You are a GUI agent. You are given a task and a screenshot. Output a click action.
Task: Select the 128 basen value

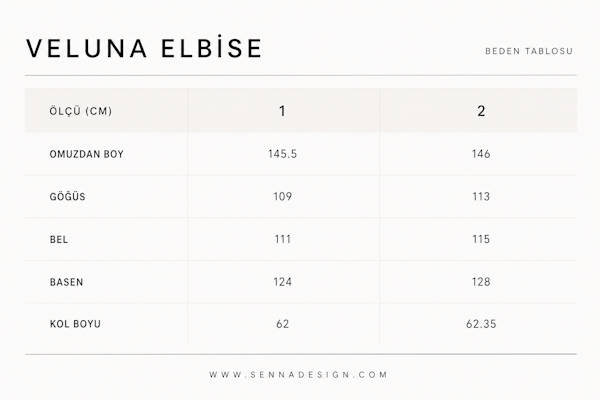[481, 282]
